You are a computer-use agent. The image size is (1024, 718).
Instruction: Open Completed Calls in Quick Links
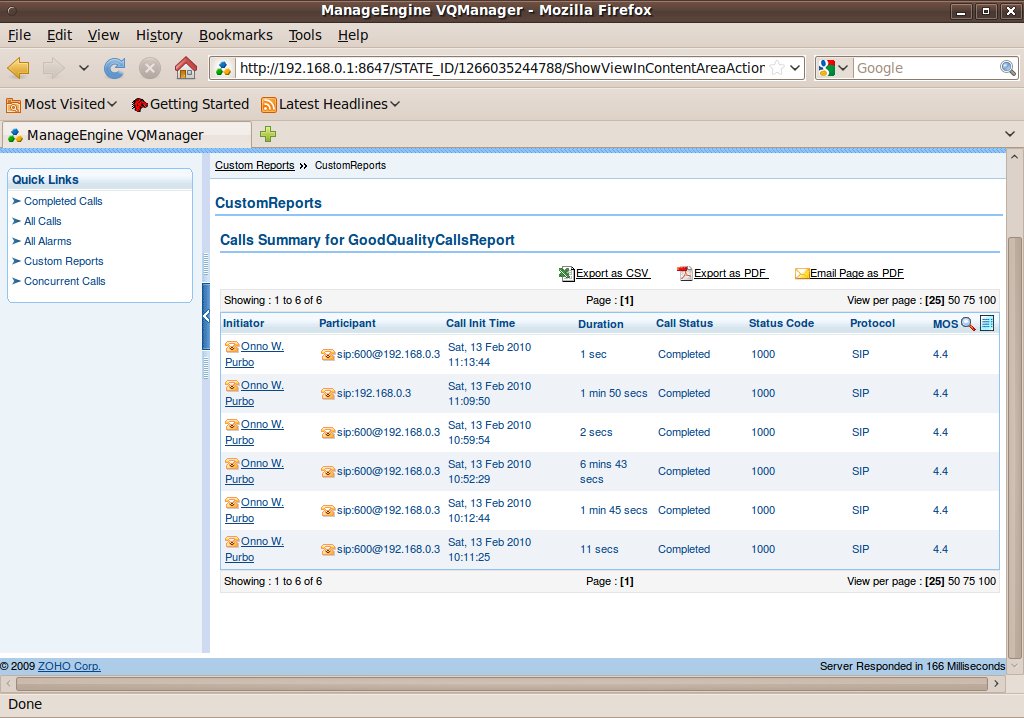[x=63, y=201]
